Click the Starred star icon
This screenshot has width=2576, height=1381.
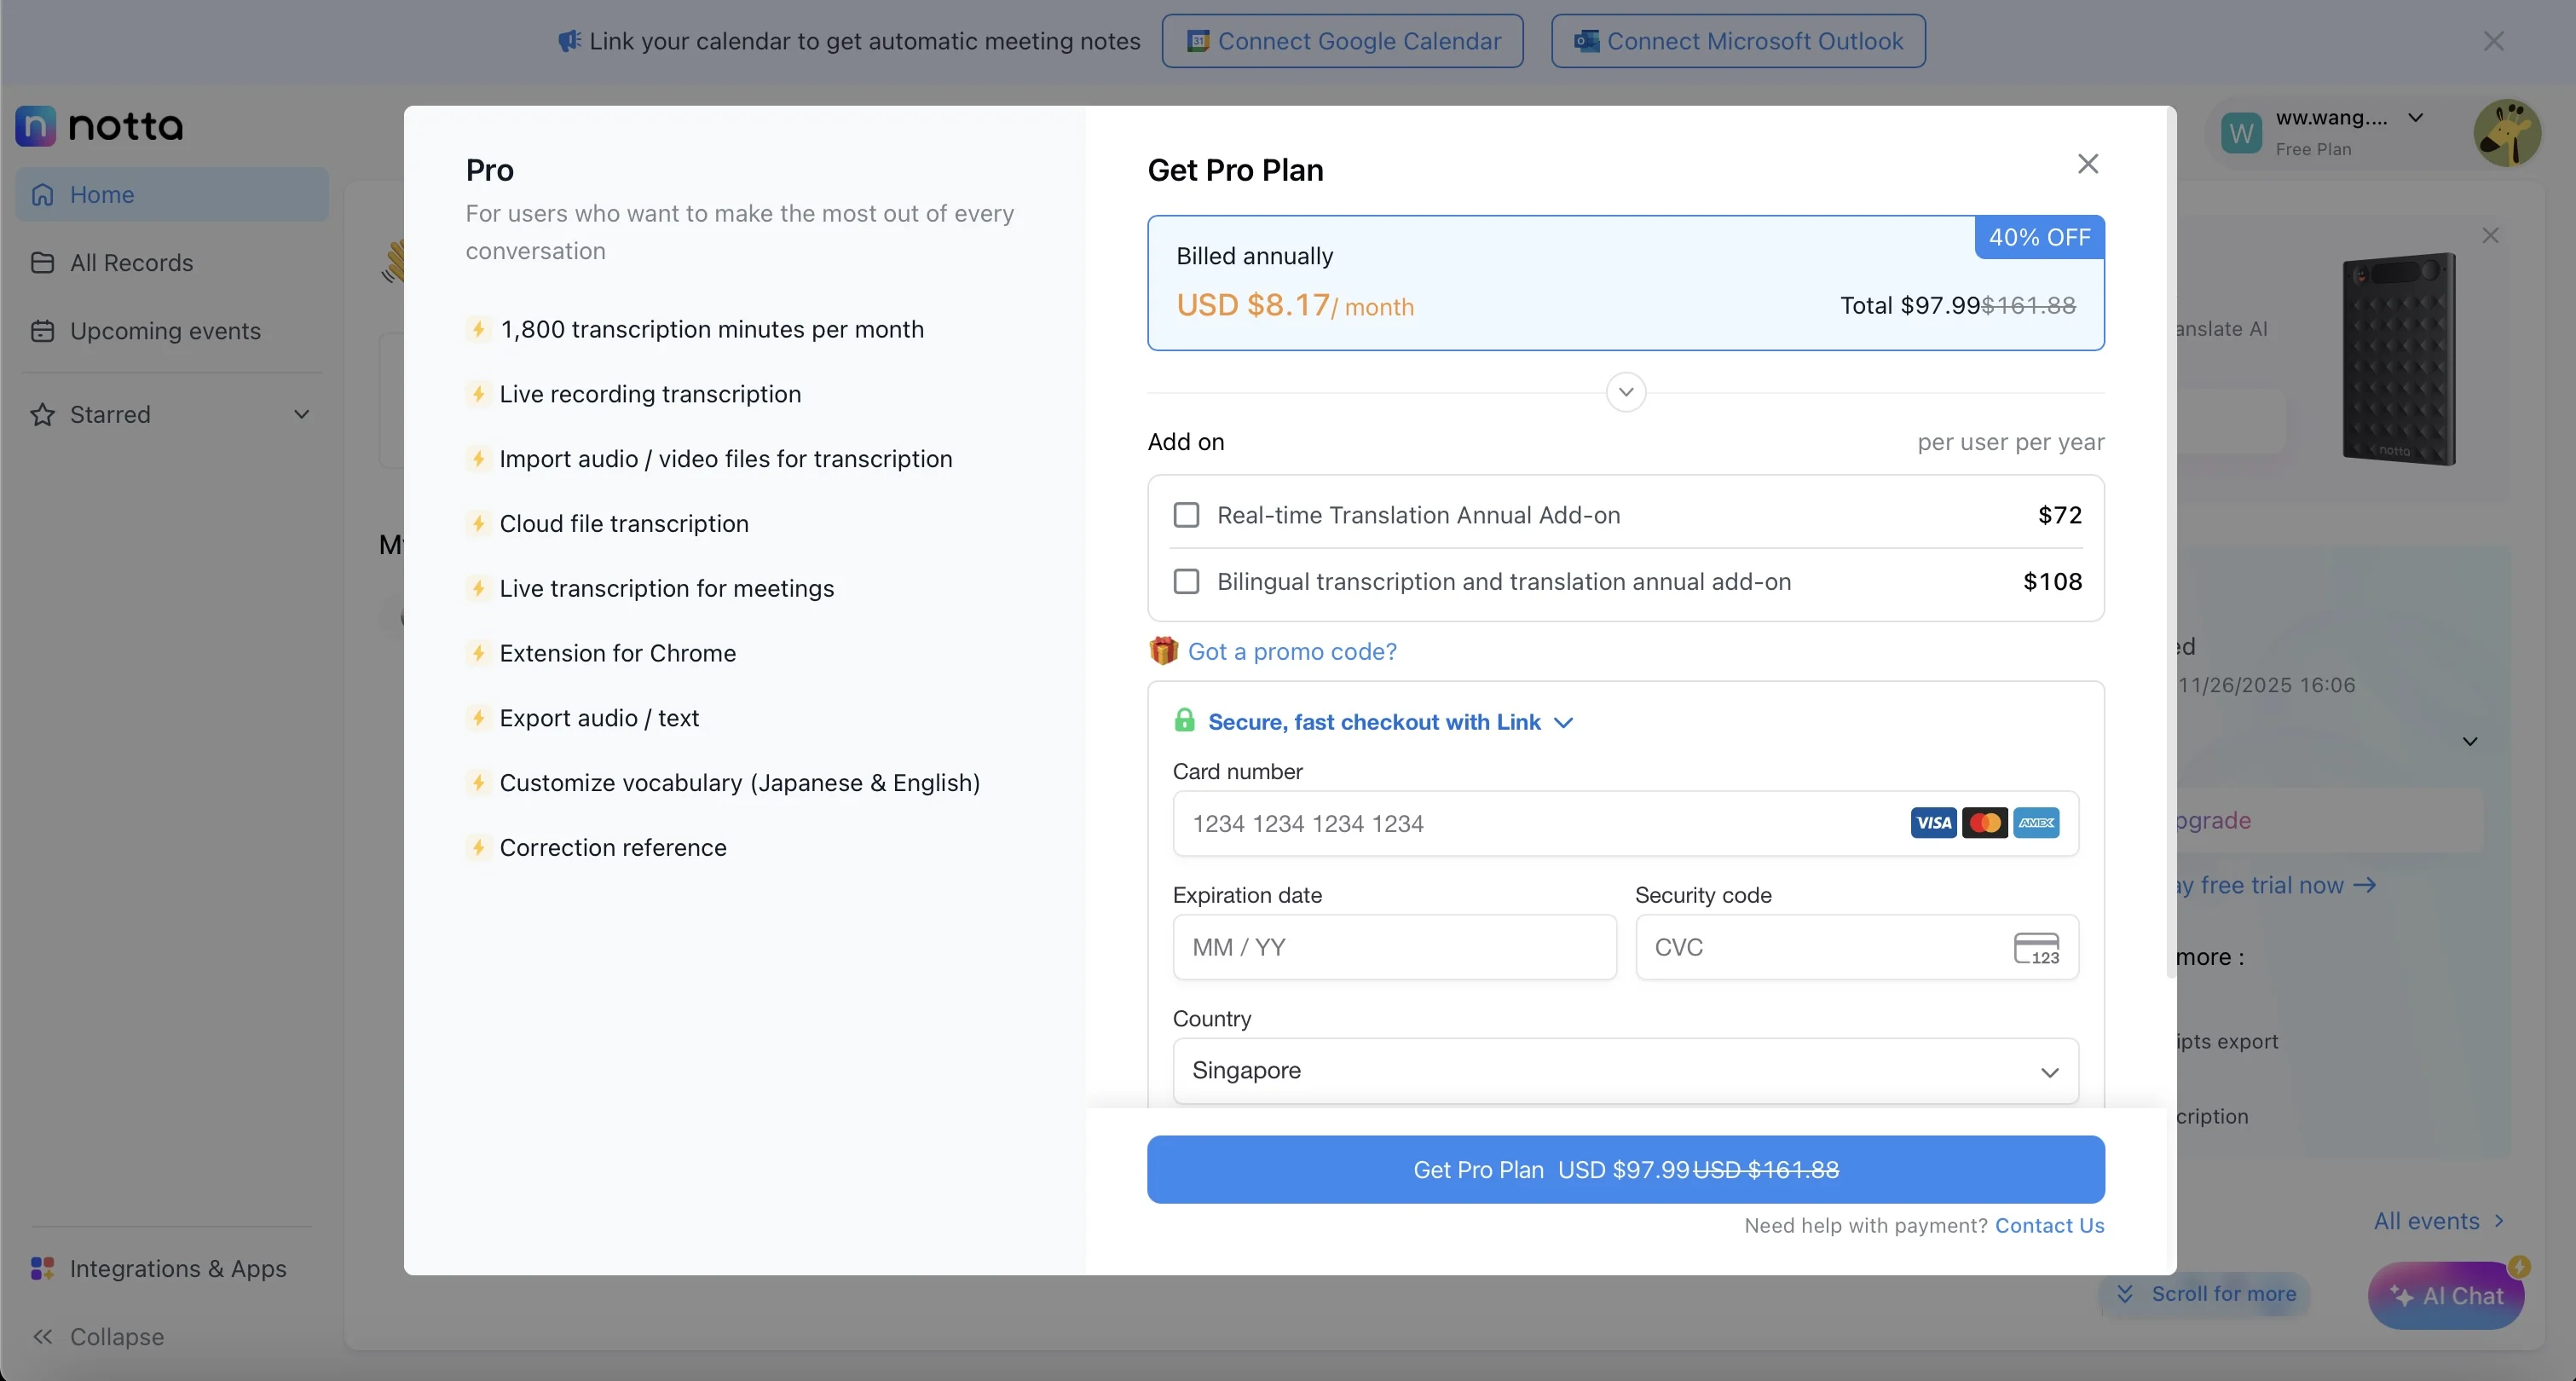click(x=40, y=414)
